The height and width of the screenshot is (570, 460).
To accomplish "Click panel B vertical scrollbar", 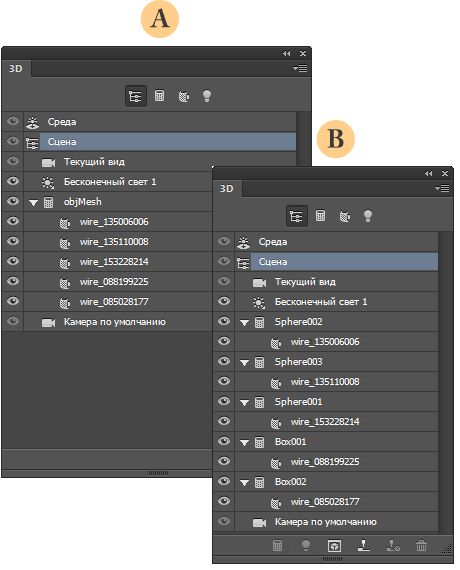I will click(x=445, y=382).
